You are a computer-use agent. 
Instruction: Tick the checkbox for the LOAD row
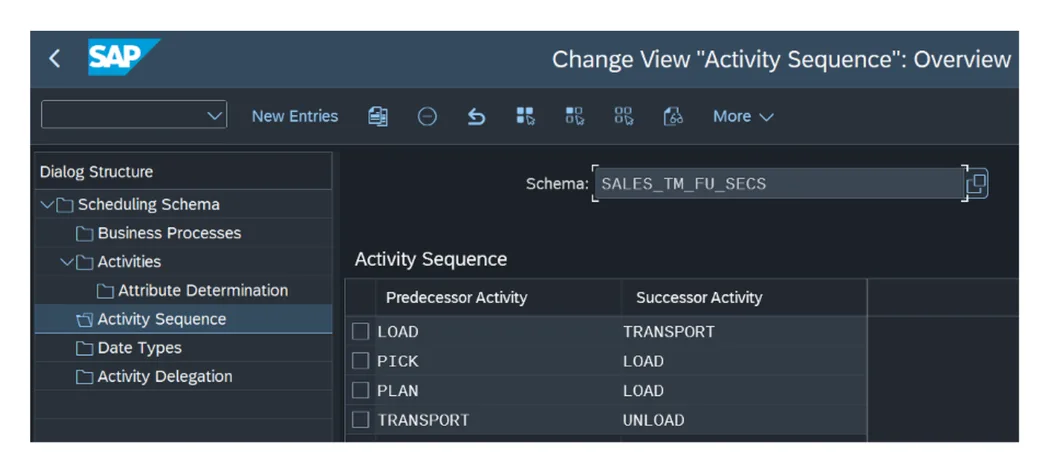point(360,331)
